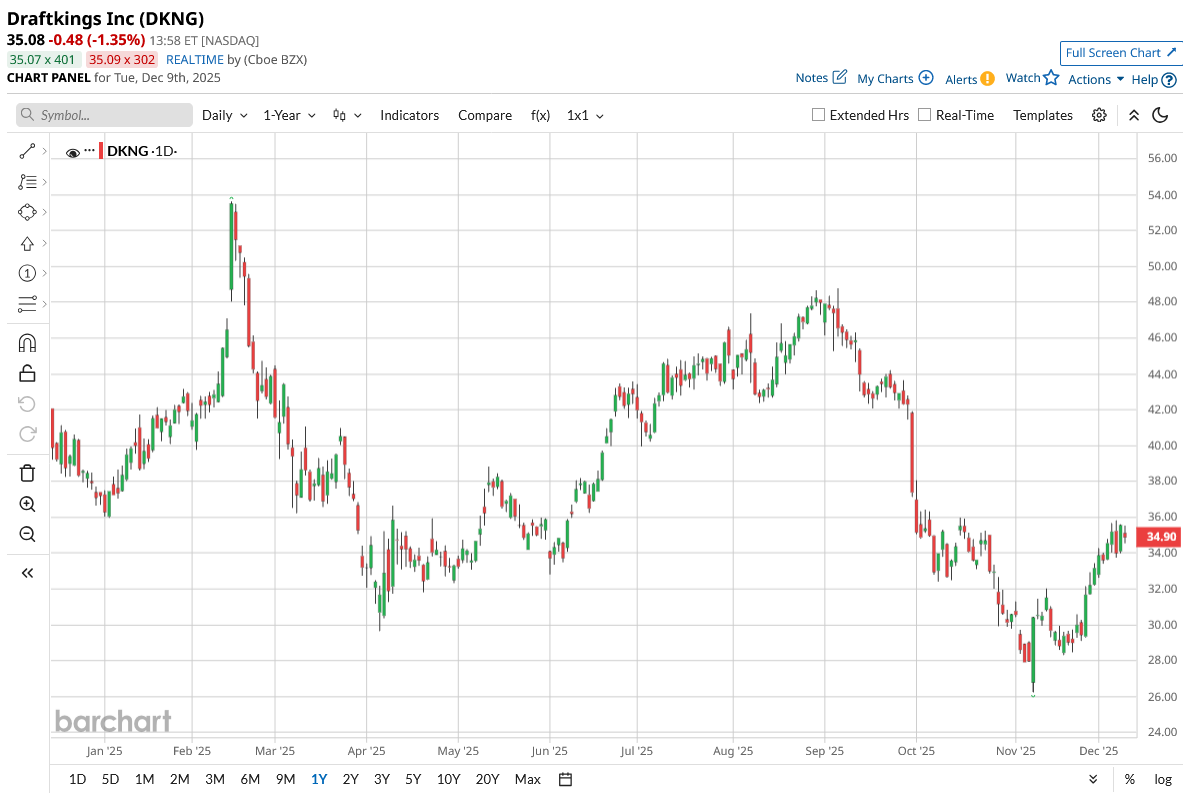Open the 1-Year period dropdown
The height and width of the screenshot is (793, 1183).
290,115
